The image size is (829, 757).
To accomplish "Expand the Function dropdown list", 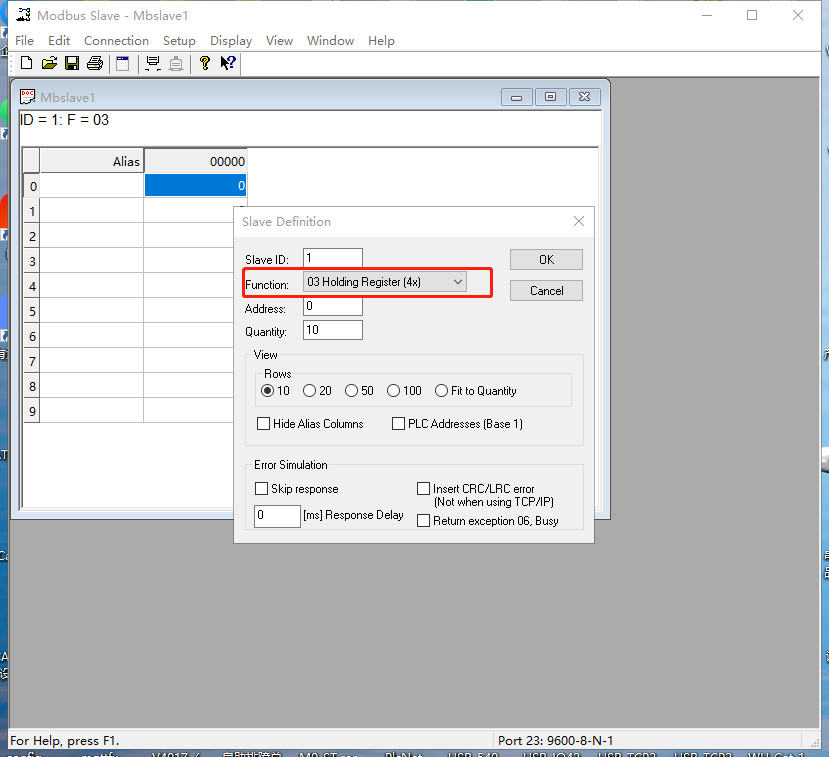I will click(x=457, y=282).
